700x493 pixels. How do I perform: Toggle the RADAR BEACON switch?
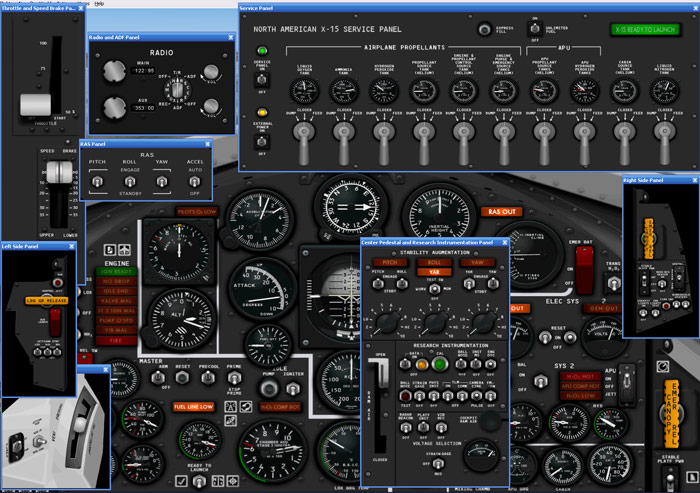pyautogui.click(x=405, y=427)
